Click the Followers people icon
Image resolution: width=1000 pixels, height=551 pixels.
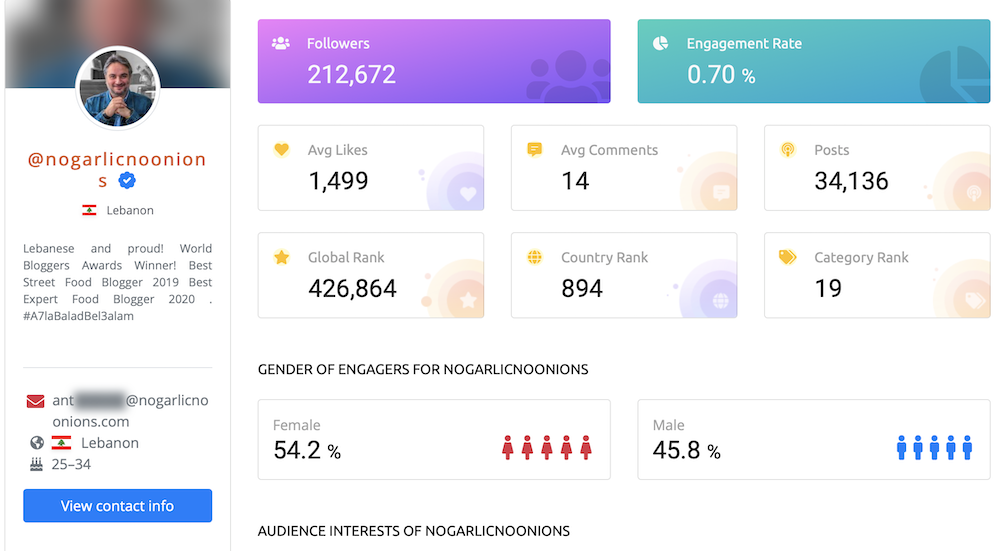coord(281,43)
